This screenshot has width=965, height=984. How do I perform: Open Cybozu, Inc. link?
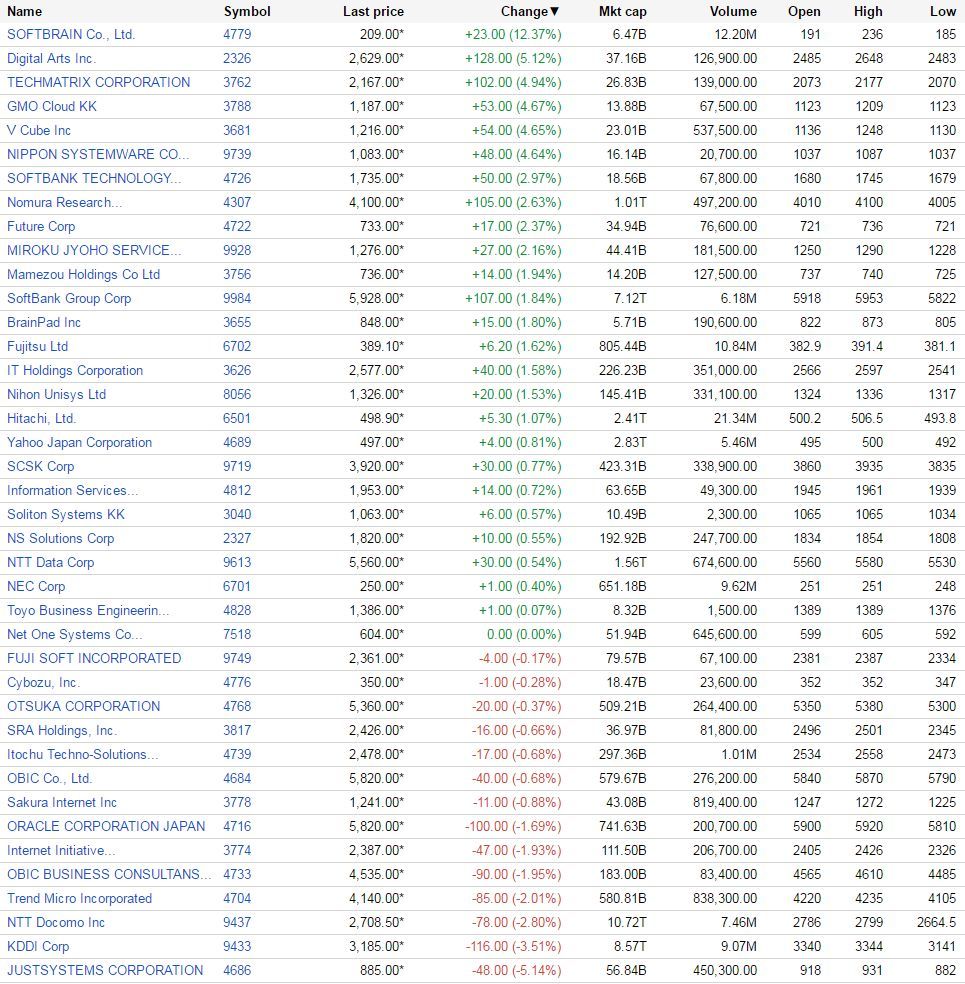point(43,682)
